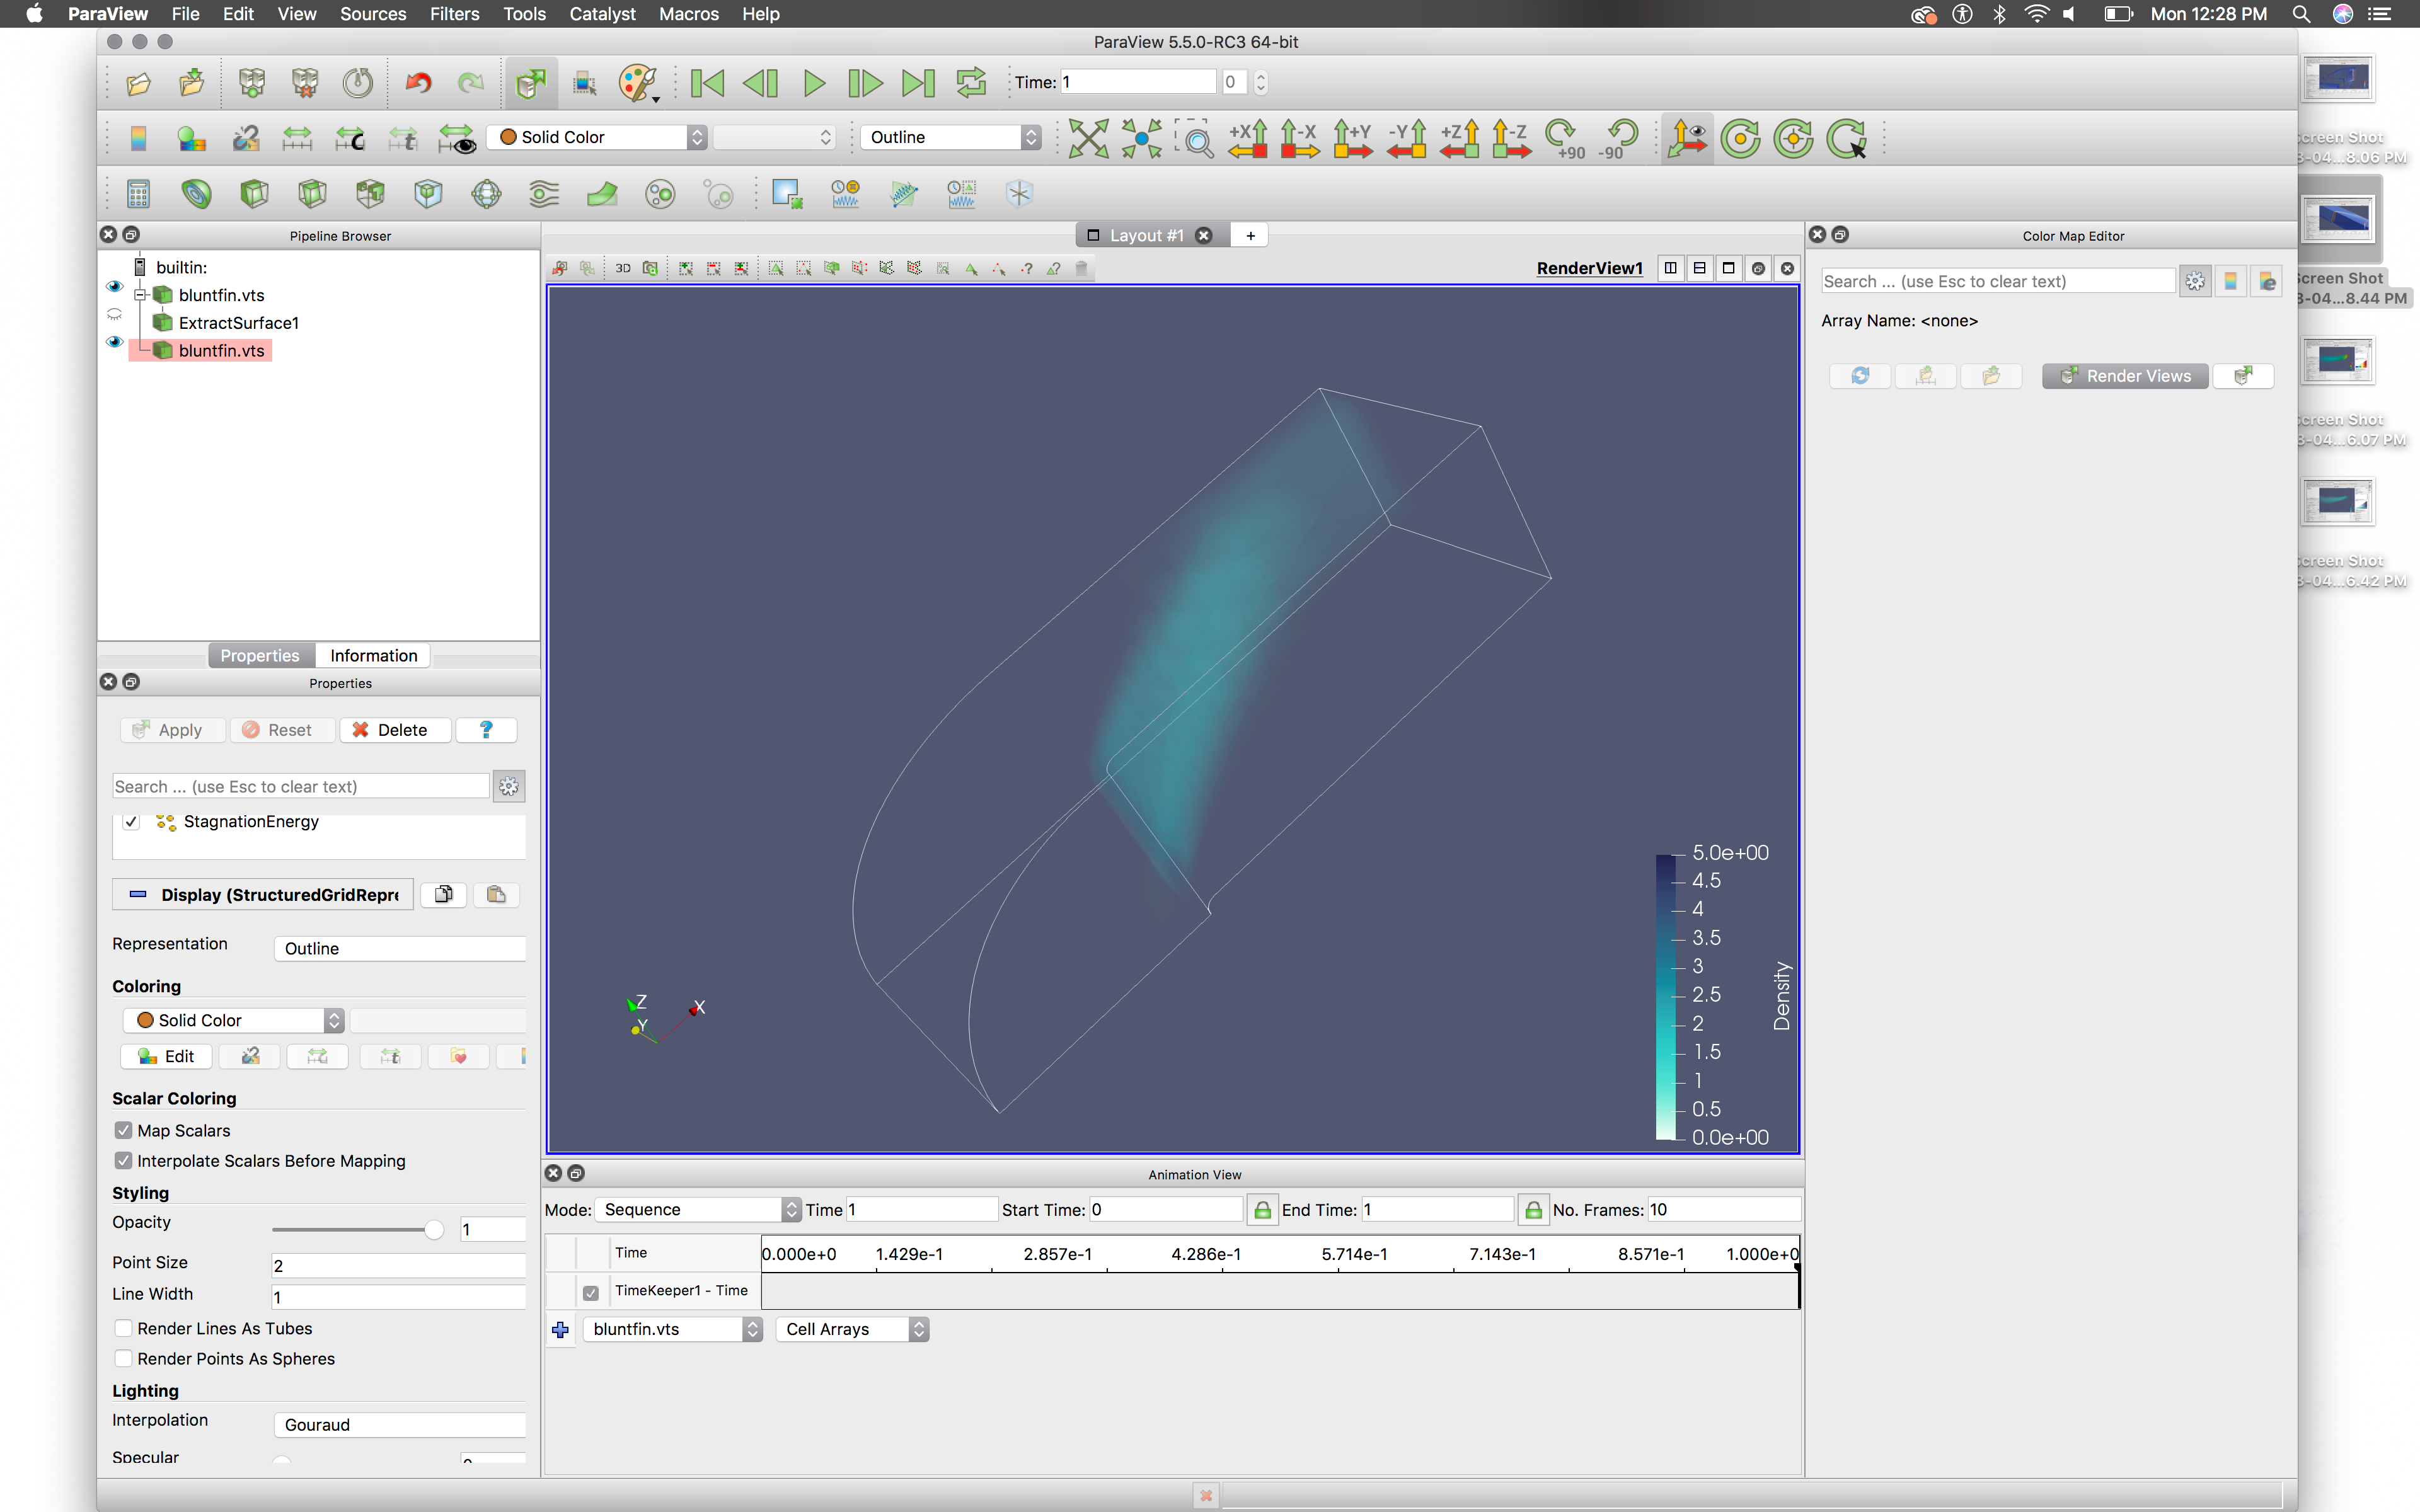Open the Cell Arrays property dropdown
This screenshot has width=2420, height=1512.
(853, 1329)
